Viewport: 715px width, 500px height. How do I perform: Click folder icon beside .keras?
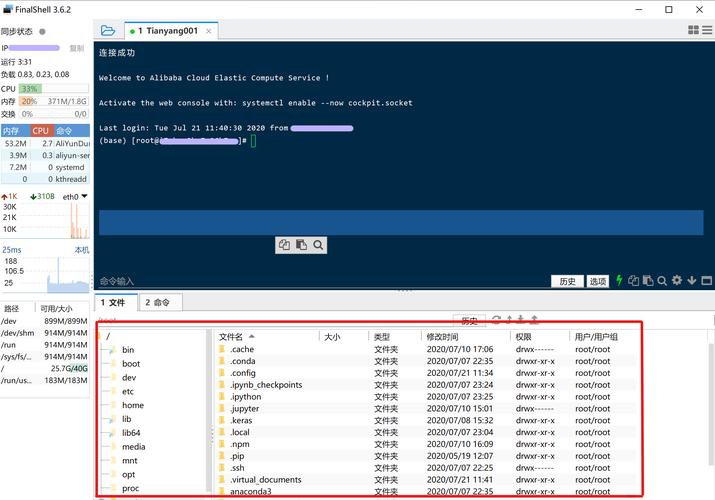[222, 420]
